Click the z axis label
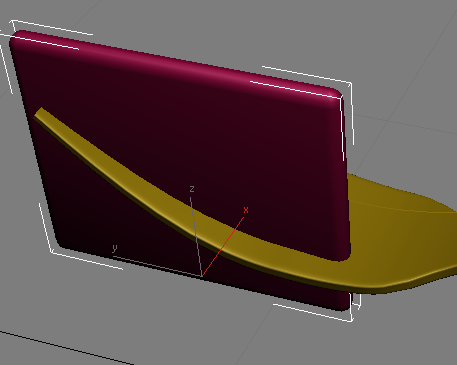 click(x=192, y=189)
